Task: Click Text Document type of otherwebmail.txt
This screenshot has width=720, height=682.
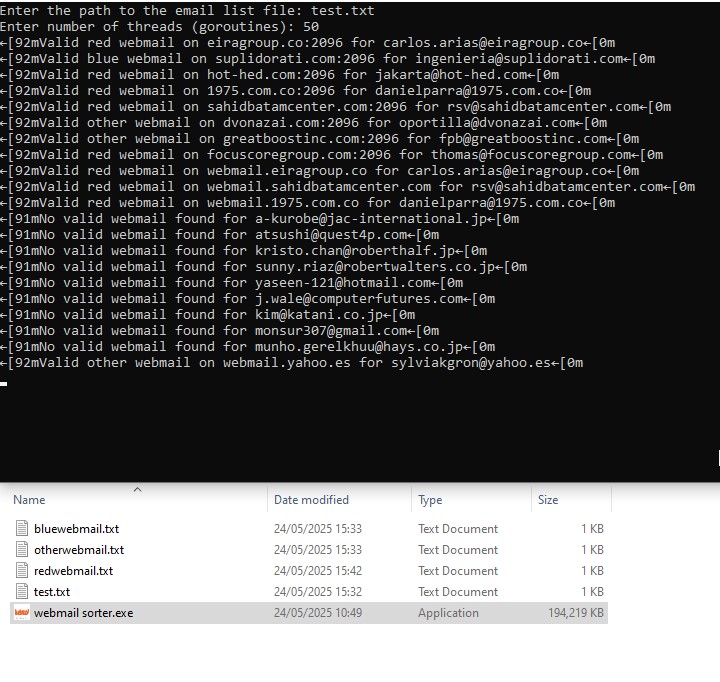Action: [458, 550]
